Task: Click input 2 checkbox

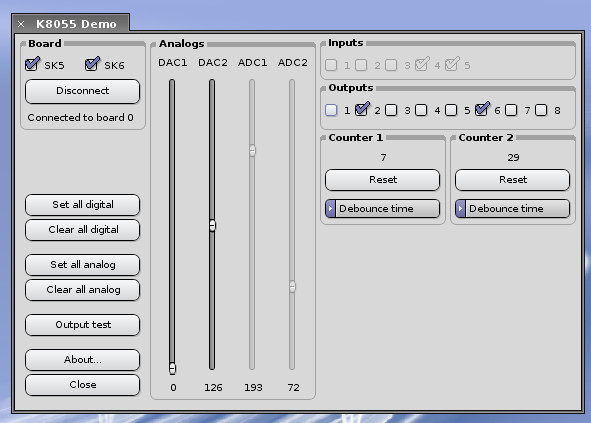Action: (x=361, y=65)
